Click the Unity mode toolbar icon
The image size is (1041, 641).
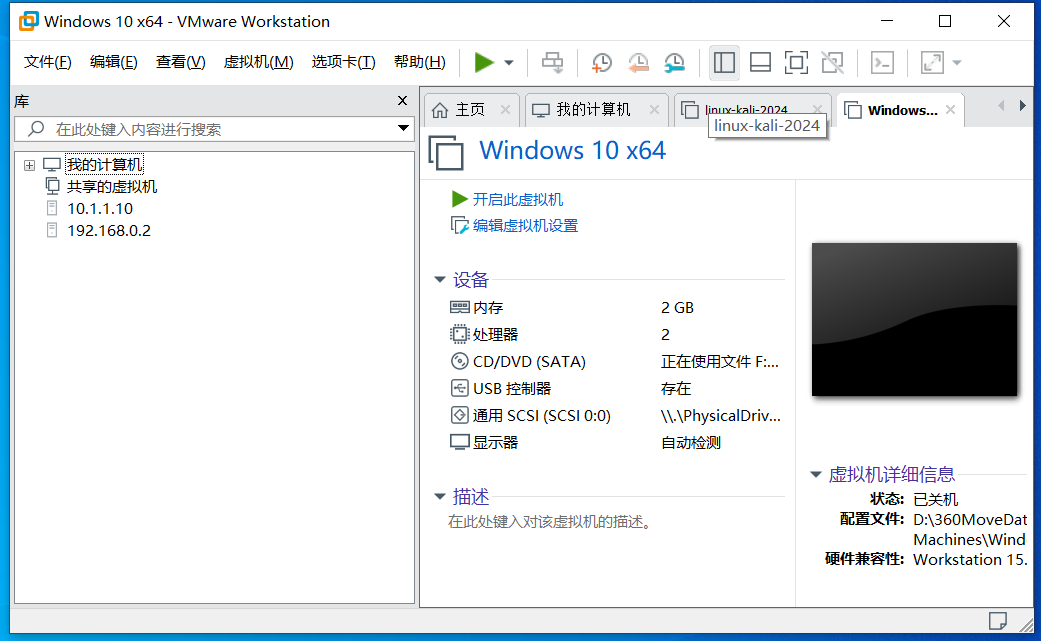coord(833,62)
